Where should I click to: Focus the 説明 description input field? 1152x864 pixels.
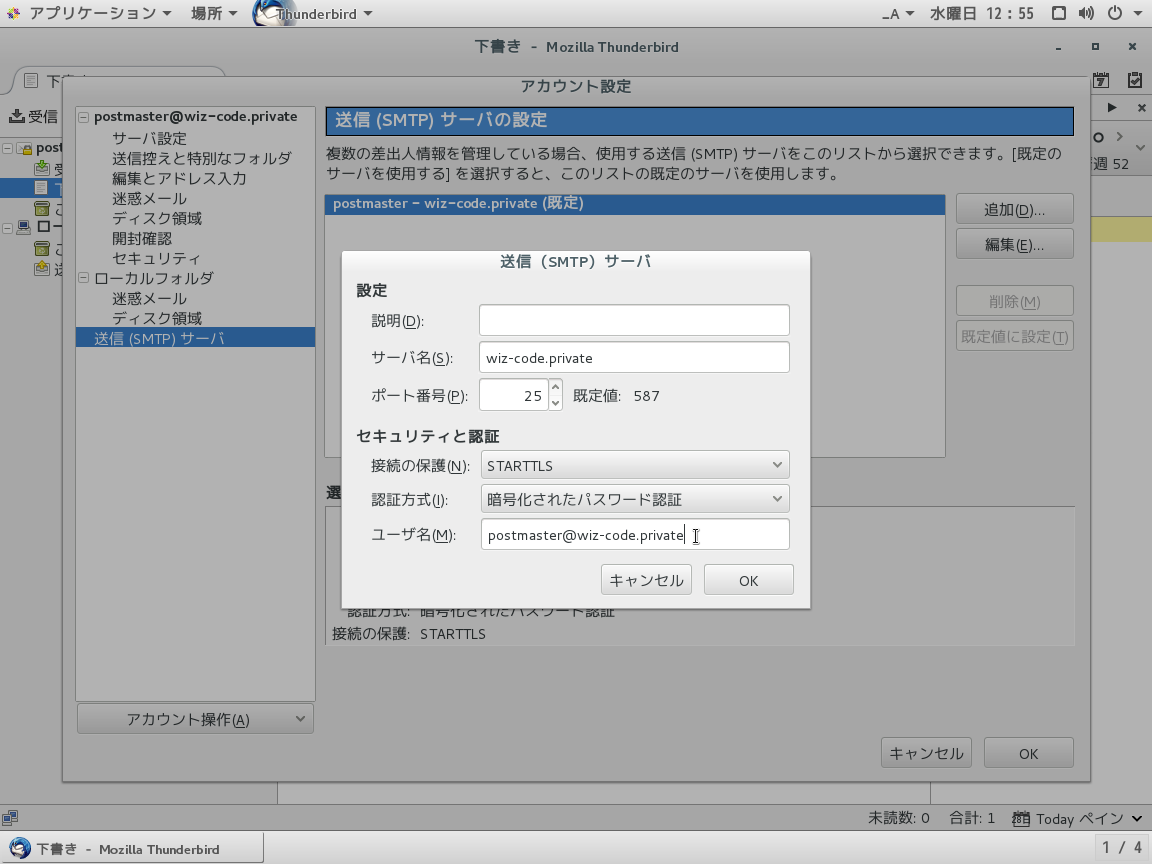point(634,320)
